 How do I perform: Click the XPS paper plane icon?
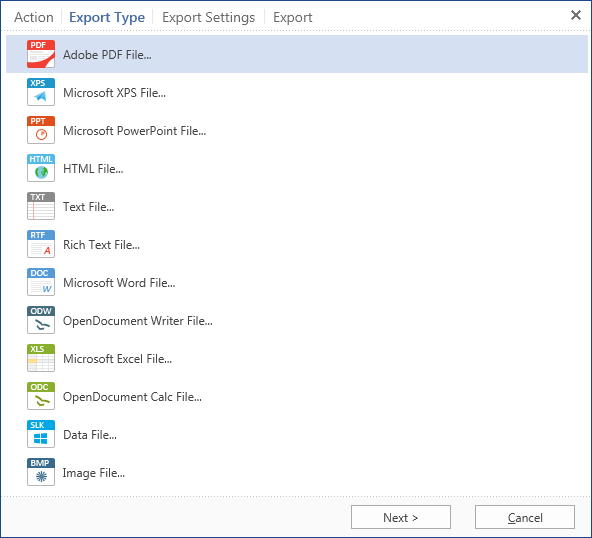[x=41, y=92]
